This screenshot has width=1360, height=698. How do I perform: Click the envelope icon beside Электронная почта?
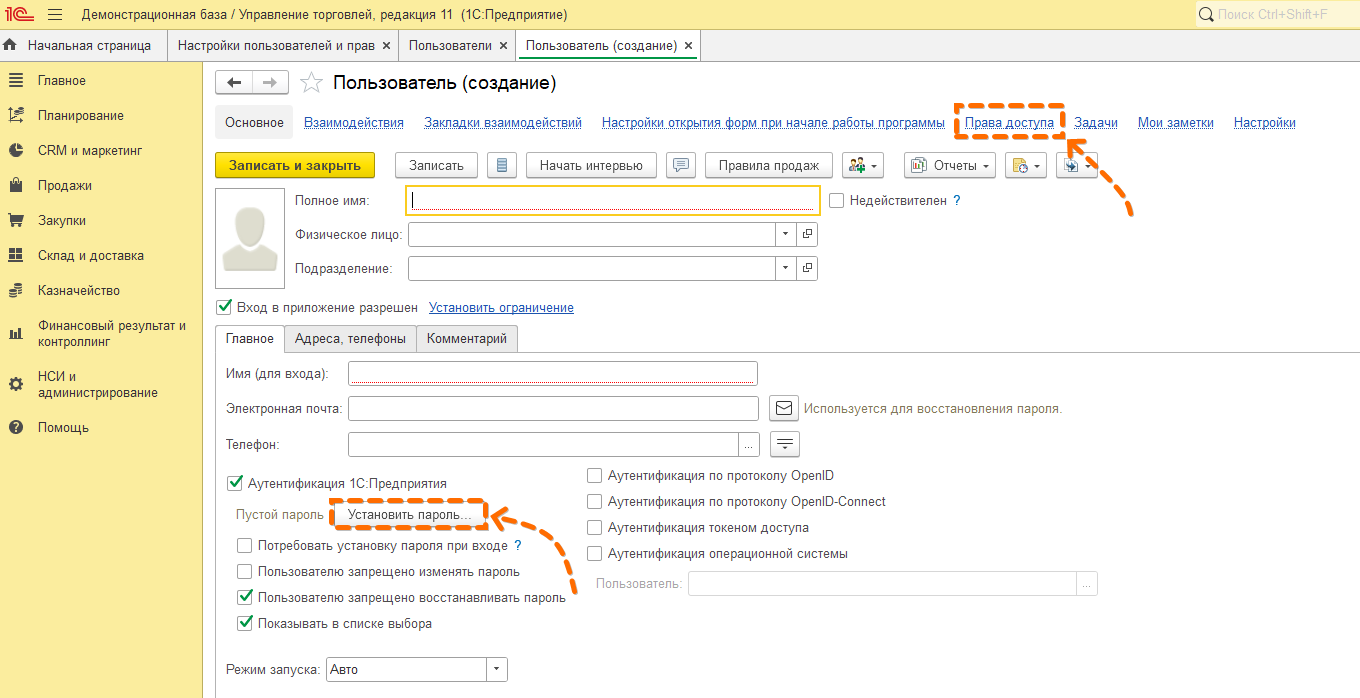tap(784, 408)
